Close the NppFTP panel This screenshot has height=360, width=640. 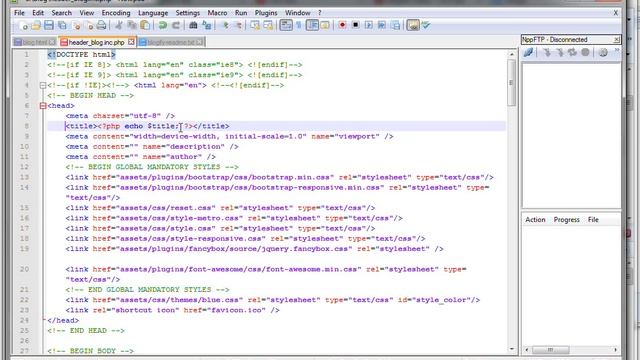point(616,40)
